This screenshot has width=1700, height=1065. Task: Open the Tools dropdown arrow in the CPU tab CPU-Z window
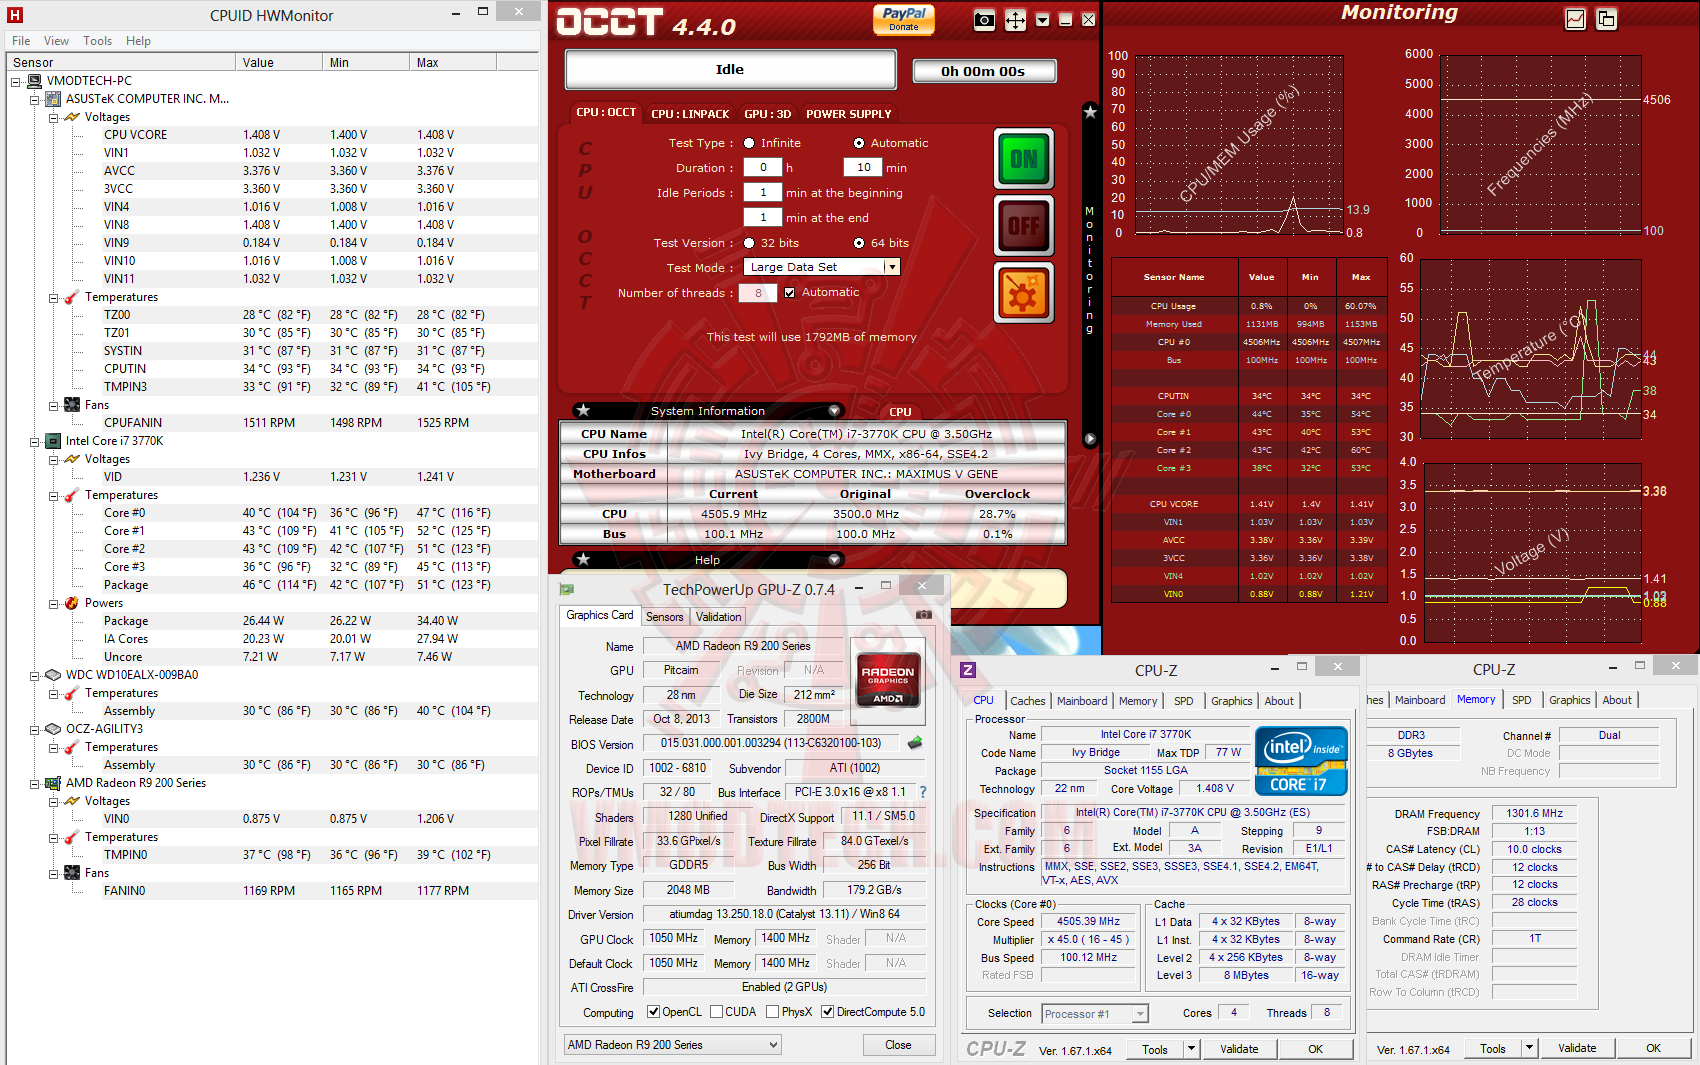coord(1191,1049)
